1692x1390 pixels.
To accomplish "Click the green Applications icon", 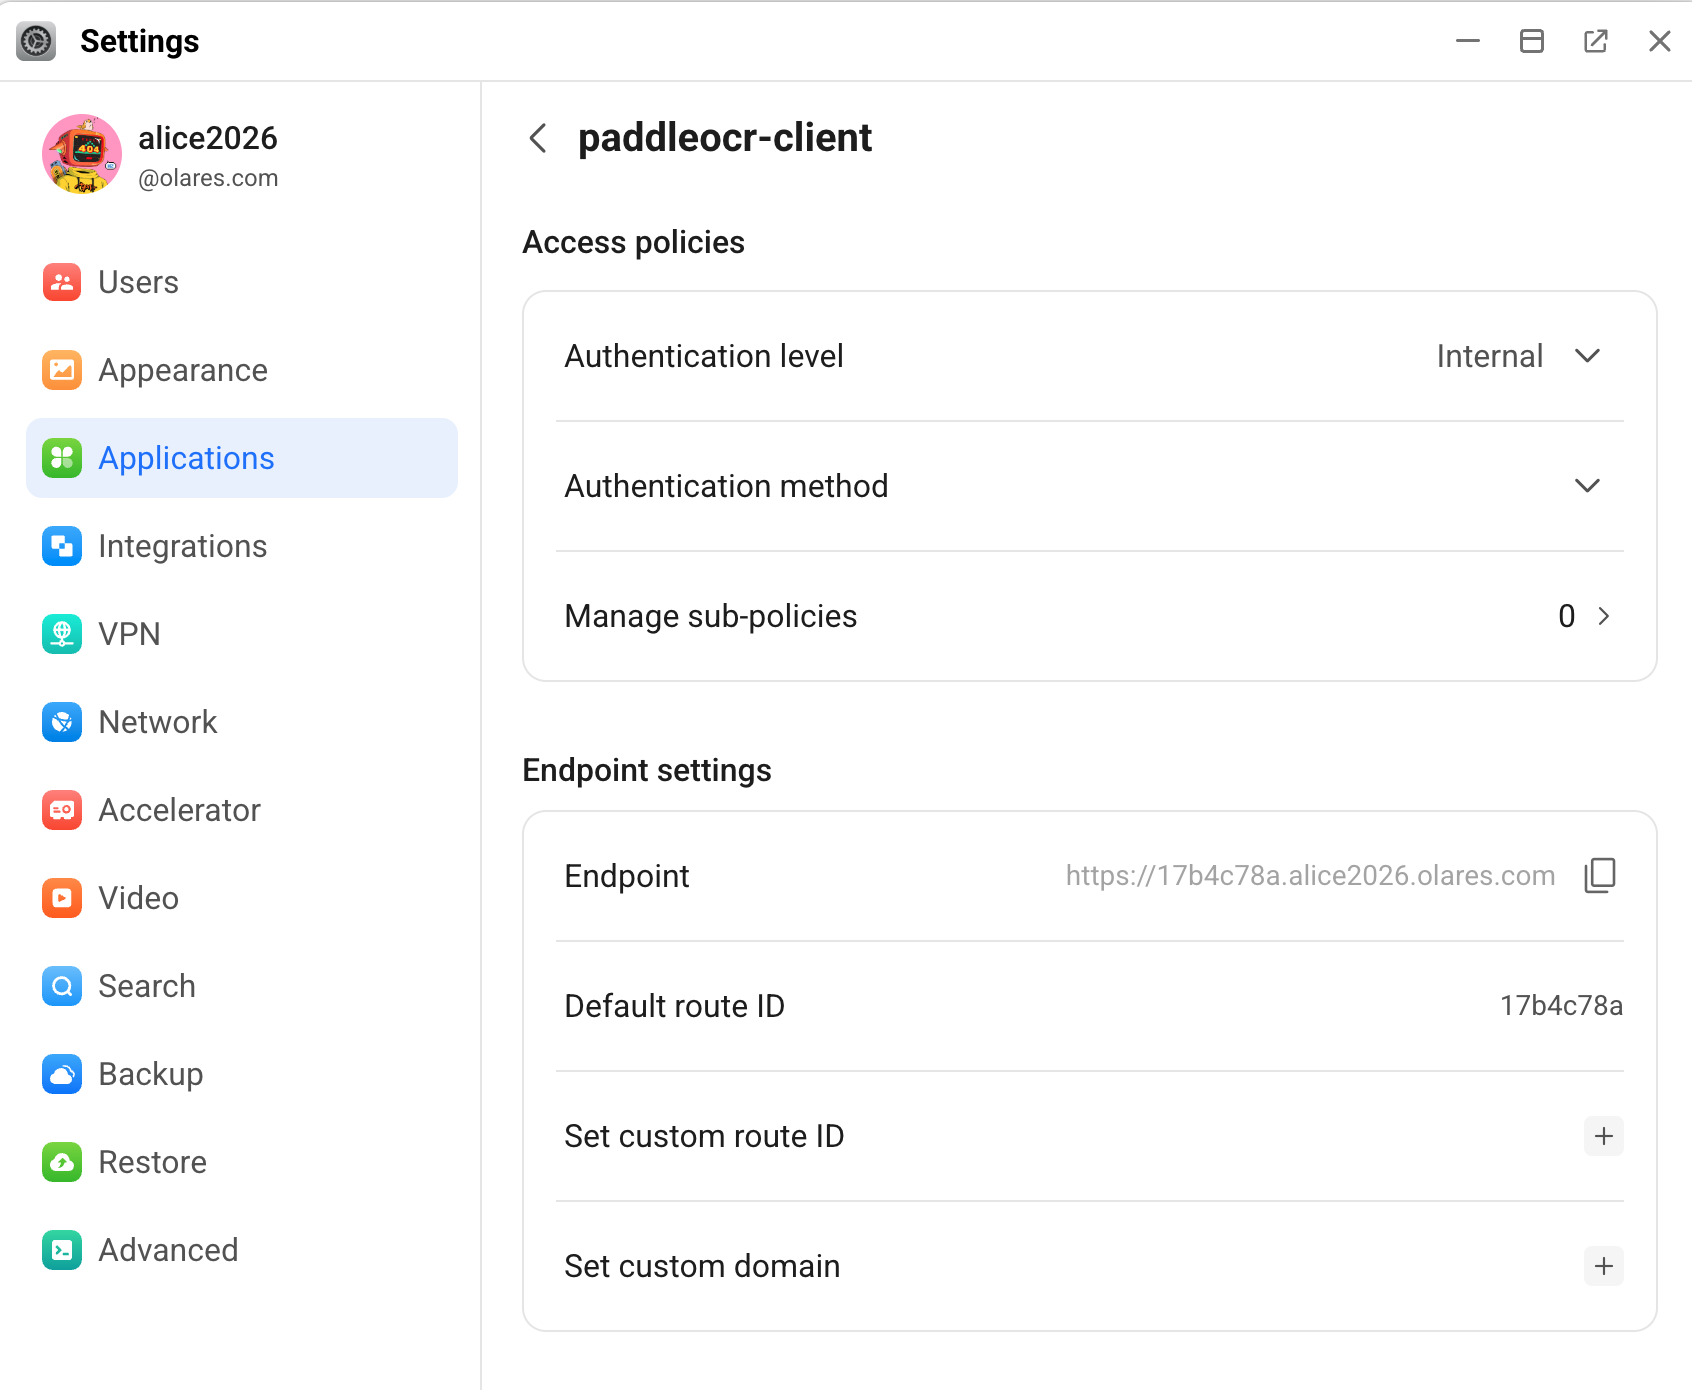I will pyautogui.click(x=62, y=458).
